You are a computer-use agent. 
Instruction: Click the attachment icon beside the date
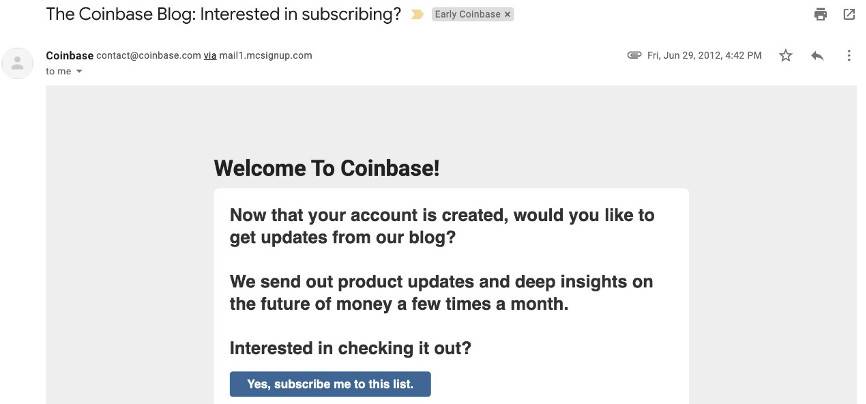(x=634, y=56)
